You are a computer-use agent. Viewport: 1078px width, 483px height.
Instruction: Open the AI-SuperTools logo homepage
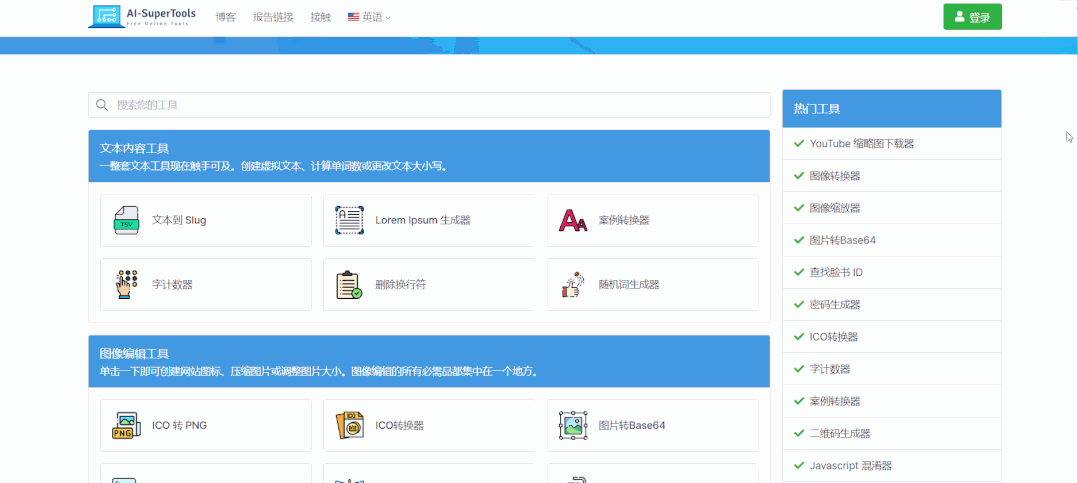(x=142, y=16)
